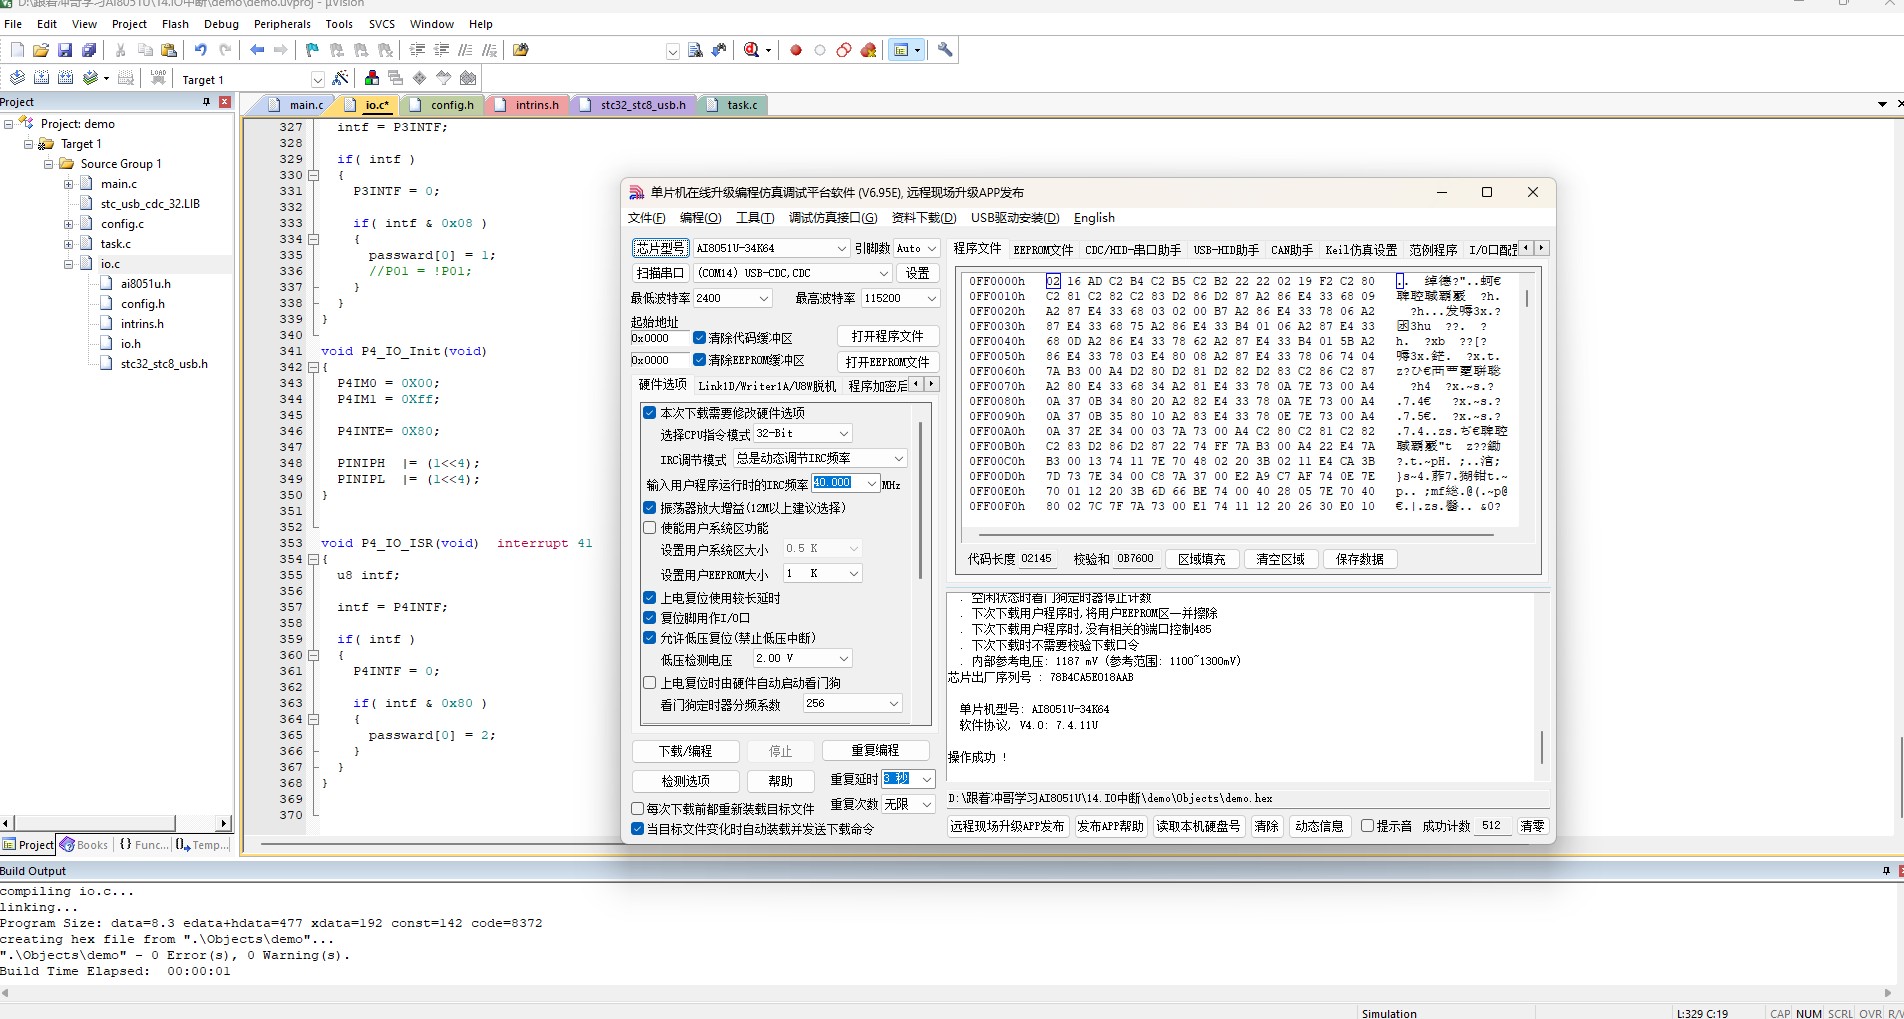Viewport: 1904px width, 1019px height.
Task: Select stc32_stc8_usb.h in project tree
Action: (x=164, y=364)
